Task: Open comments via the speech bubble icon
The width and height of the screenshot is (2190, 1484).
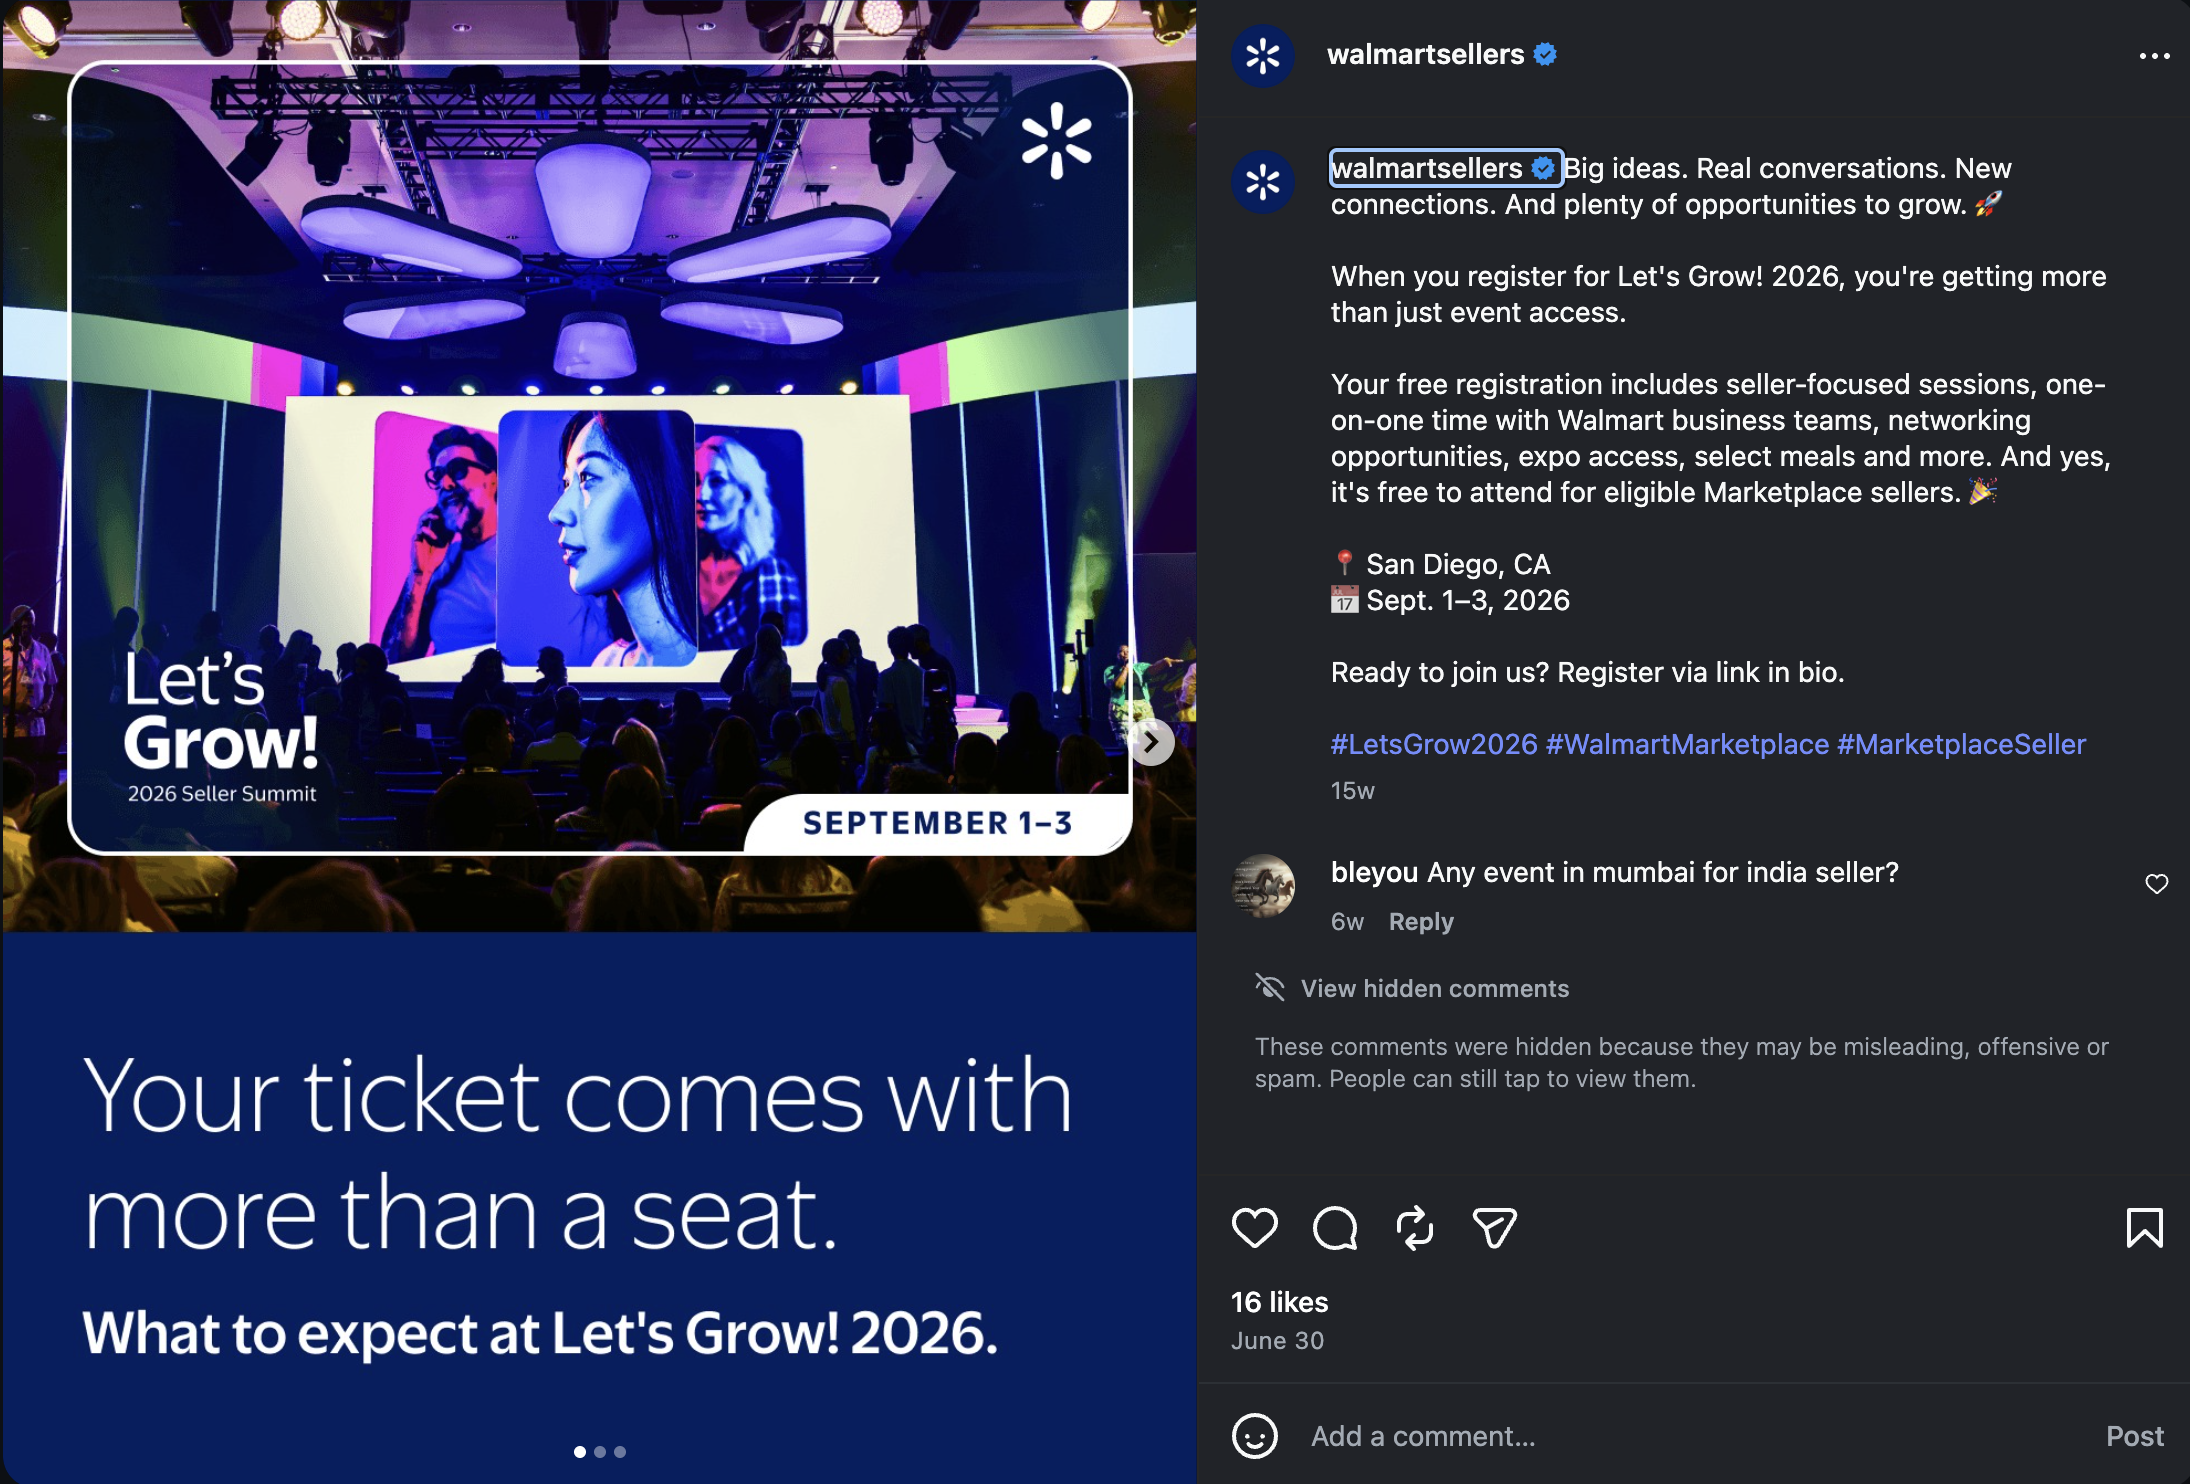Action: click(1335, 1228)
